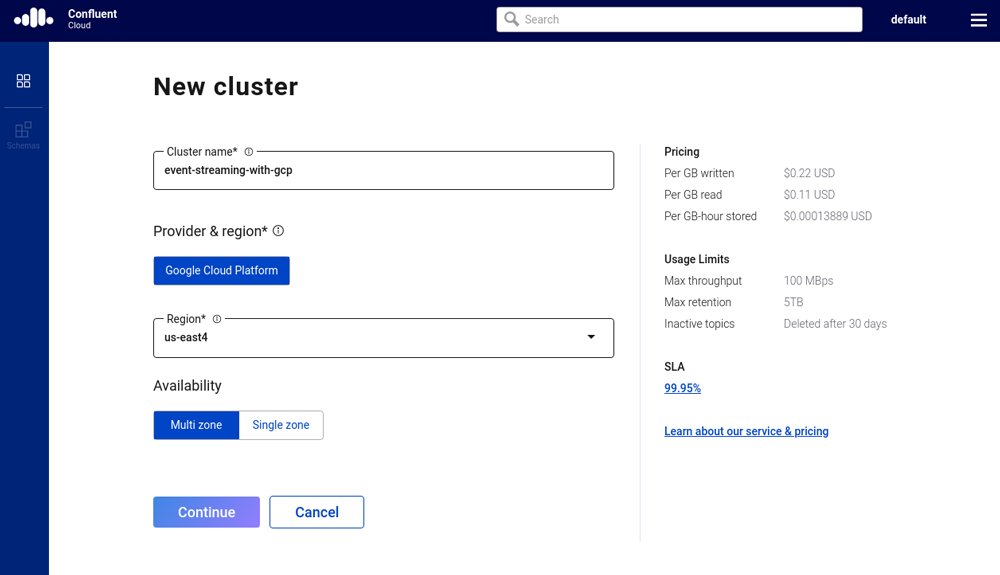Click the New cluster heading
This screenshot has width=1000, height=575.
226,87
